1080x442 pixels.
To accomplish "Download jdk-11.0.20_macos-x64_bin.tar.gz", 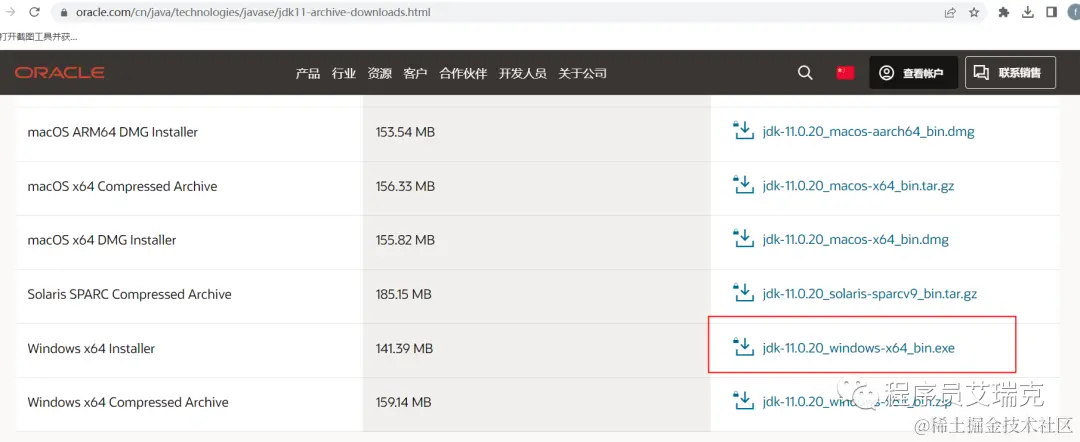I will tap(858, 186).
